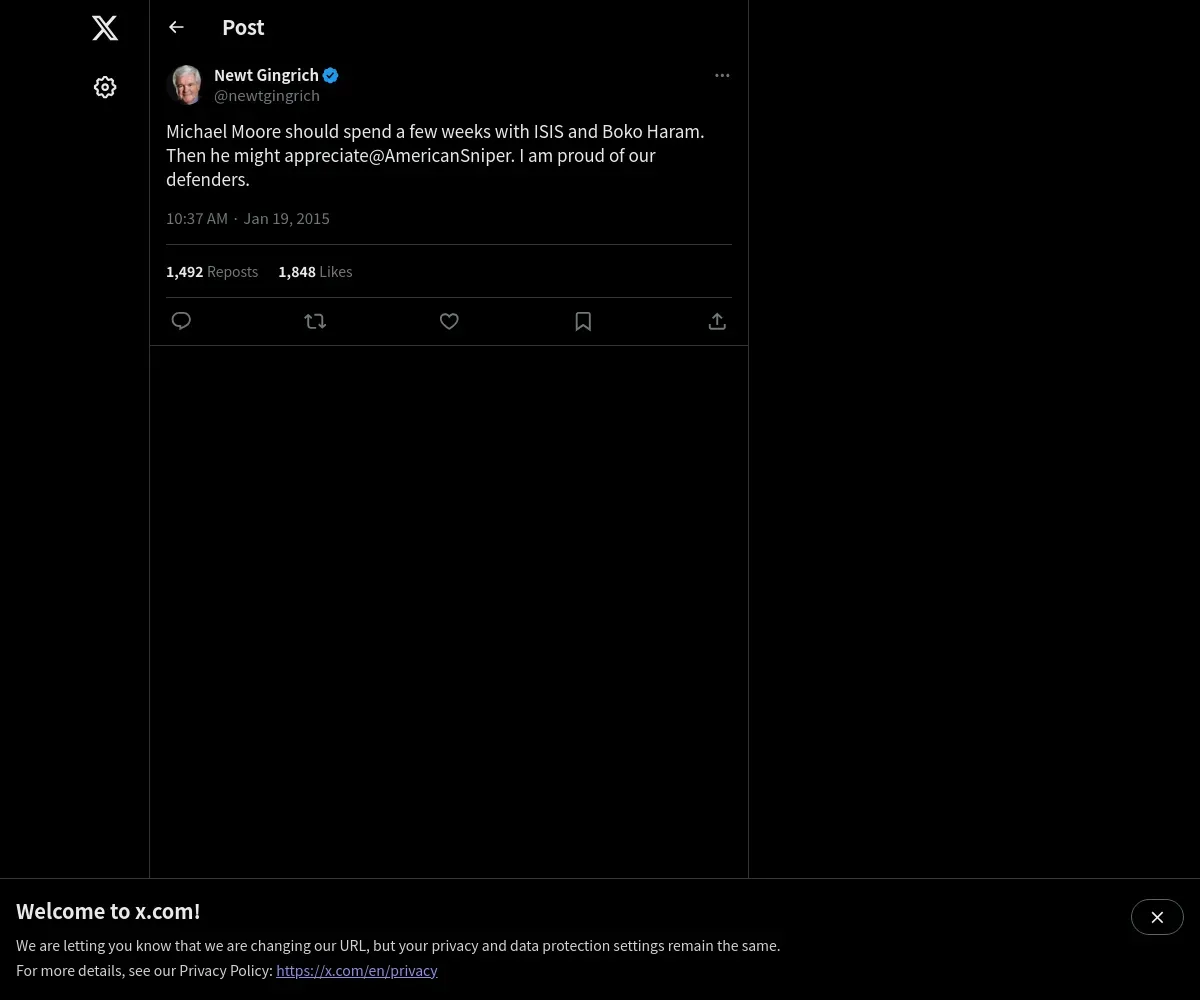The image size is (1200, 1000).
Task: Reply to the post via comment icon
Action: click(181, 321)
